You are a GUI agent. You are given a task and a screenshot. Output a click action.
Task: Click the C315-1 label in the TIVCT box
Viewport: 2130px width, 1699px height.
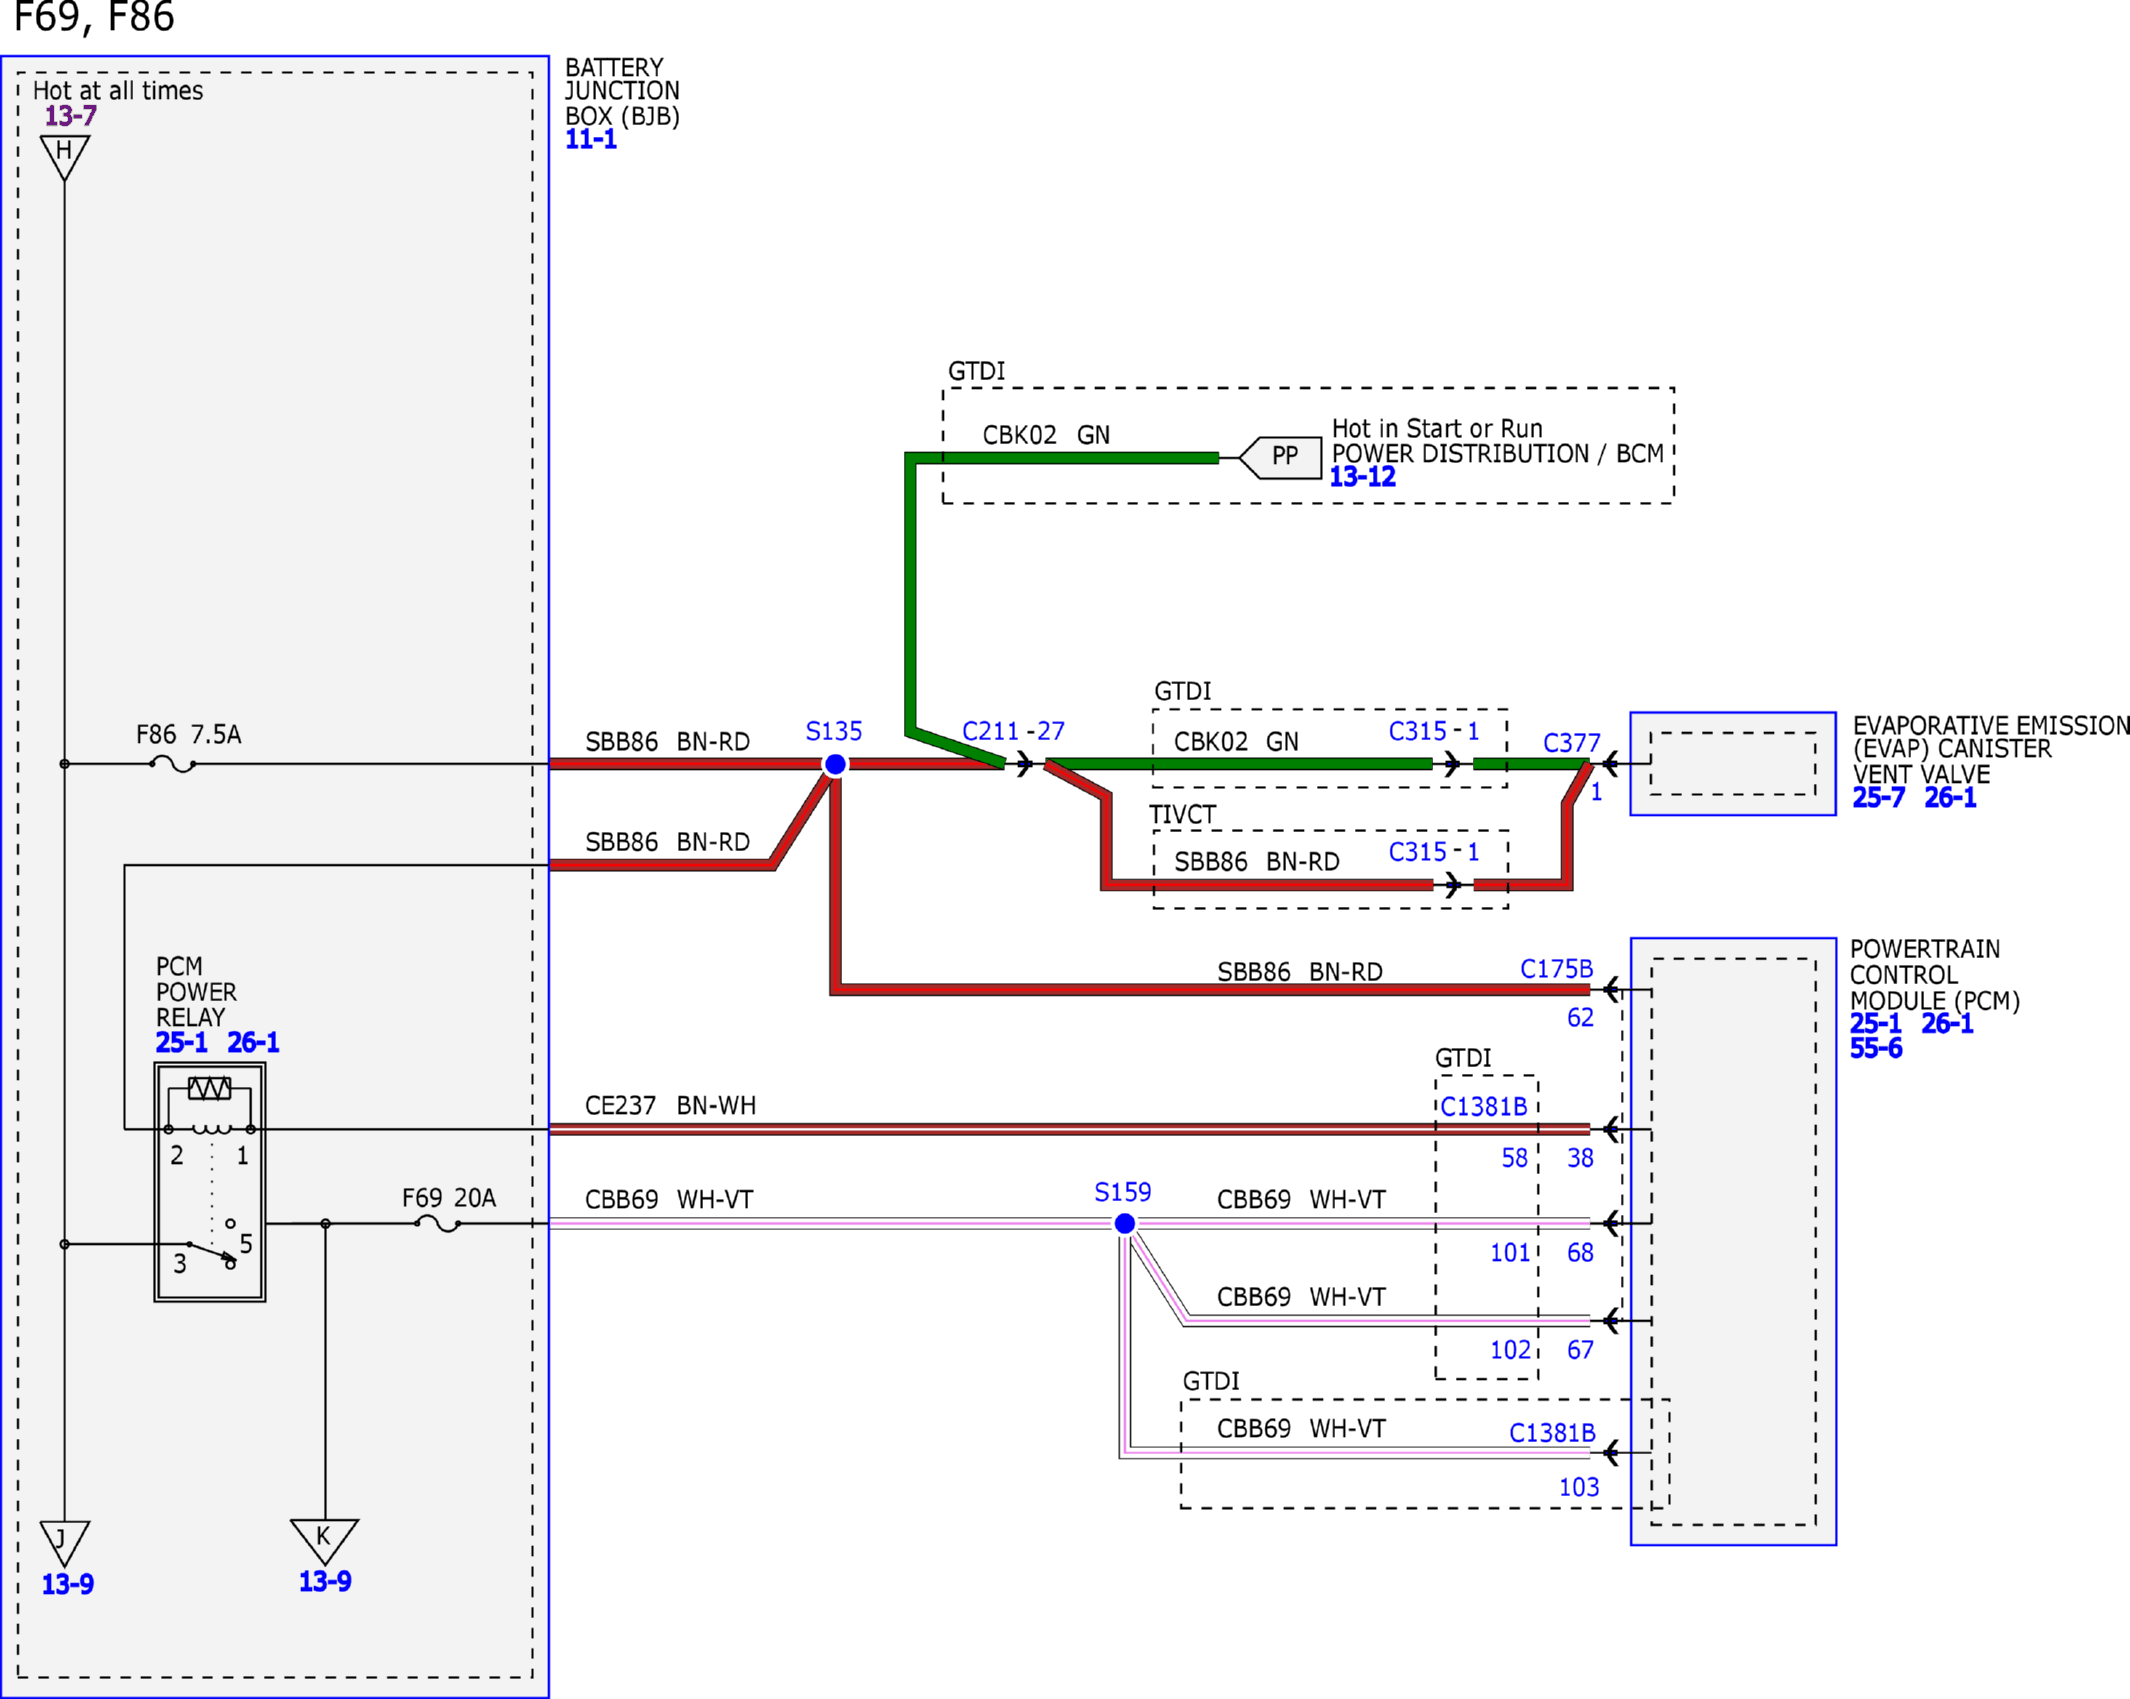(x=1434, y=852)
